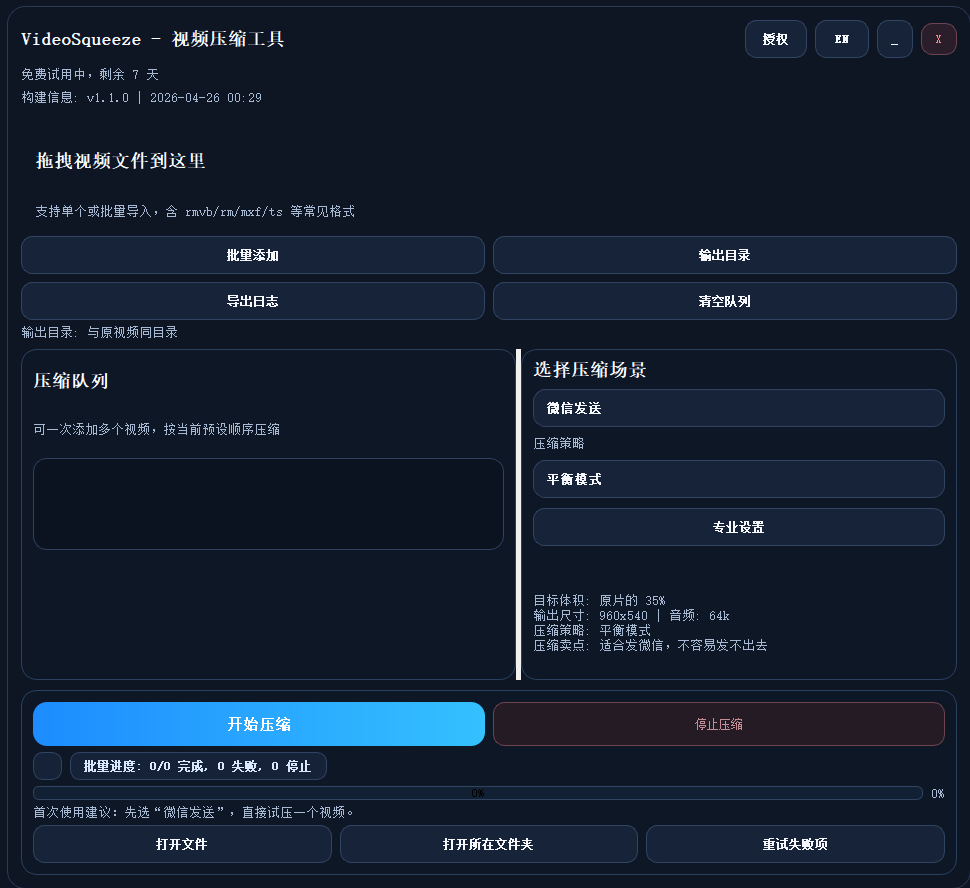Screen dimensions: 970x888
Task: Open the 微信发送 scene dropdown
Action: (x=739, y=408)
